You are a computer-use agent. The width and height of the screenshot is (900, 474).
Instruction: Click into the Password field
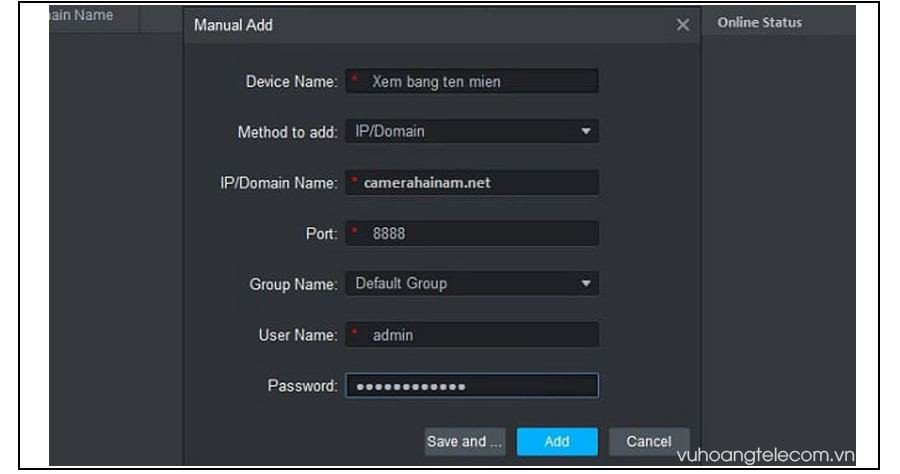click(x=472, y=386)
